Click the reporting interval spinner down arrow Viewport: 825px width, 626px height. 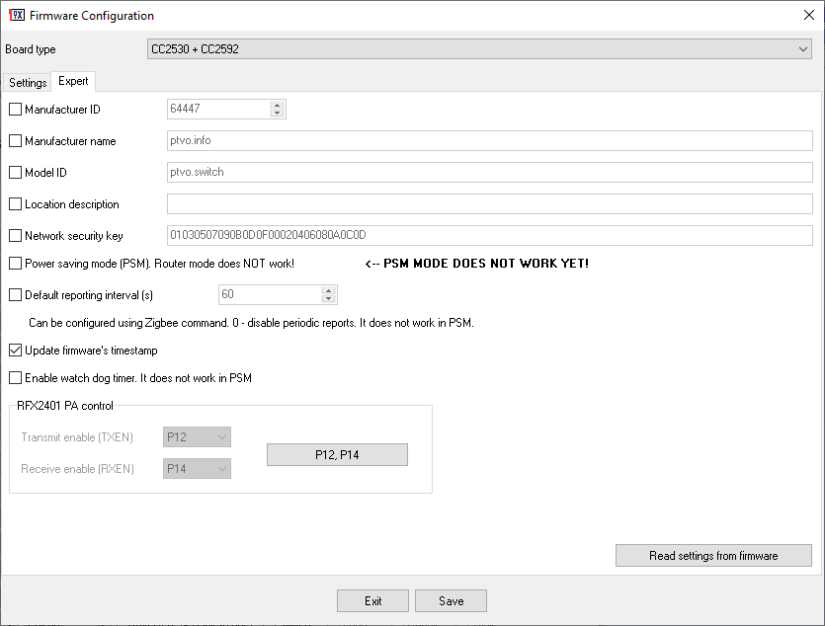[328, 299]
